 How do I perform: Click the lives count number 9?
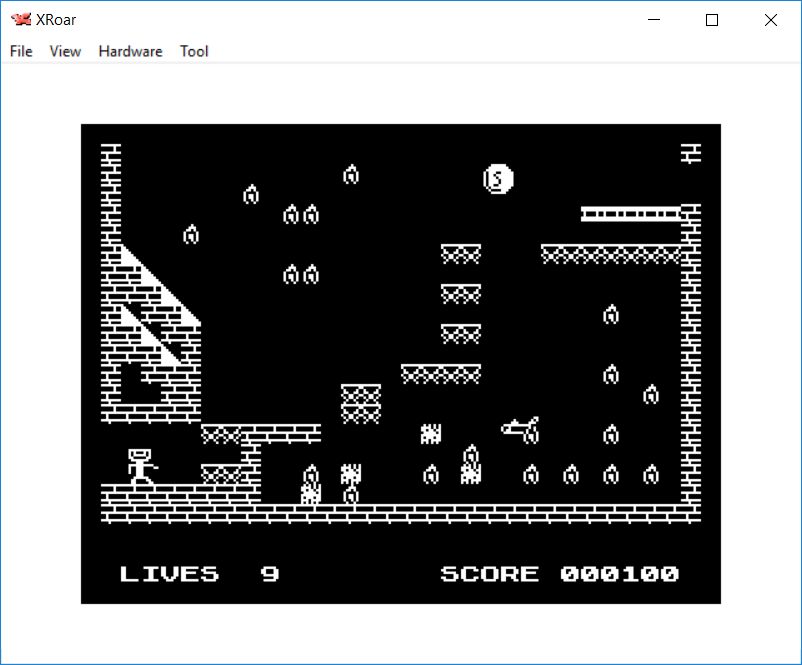270,574
